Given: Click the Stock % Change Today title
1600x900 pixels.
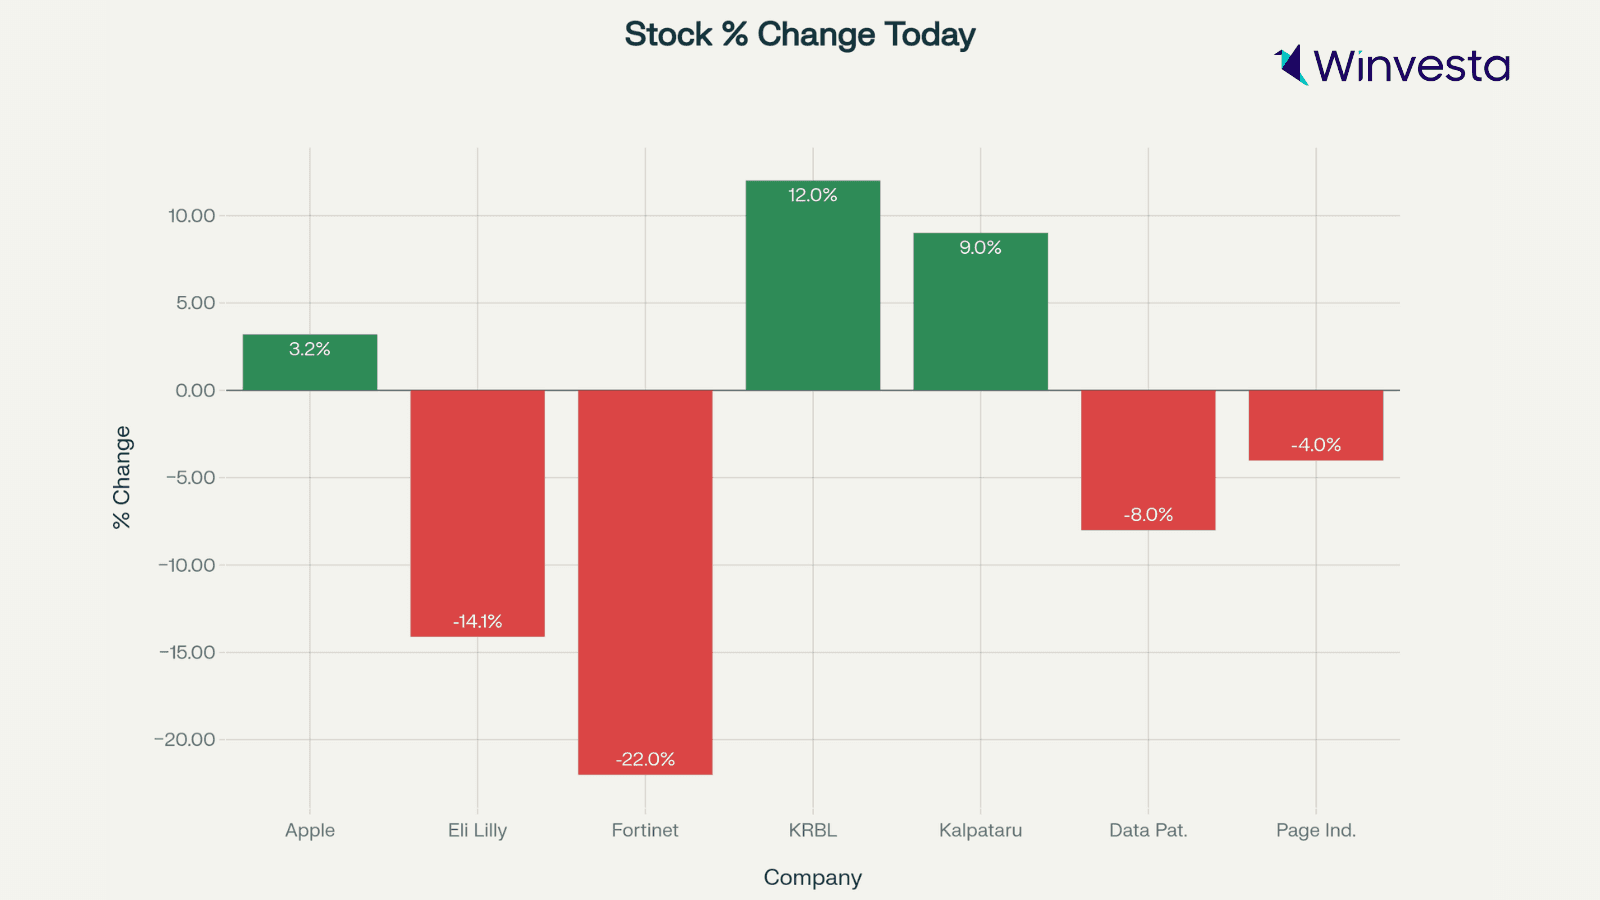Looking at the screenshot, I should 799,35.
